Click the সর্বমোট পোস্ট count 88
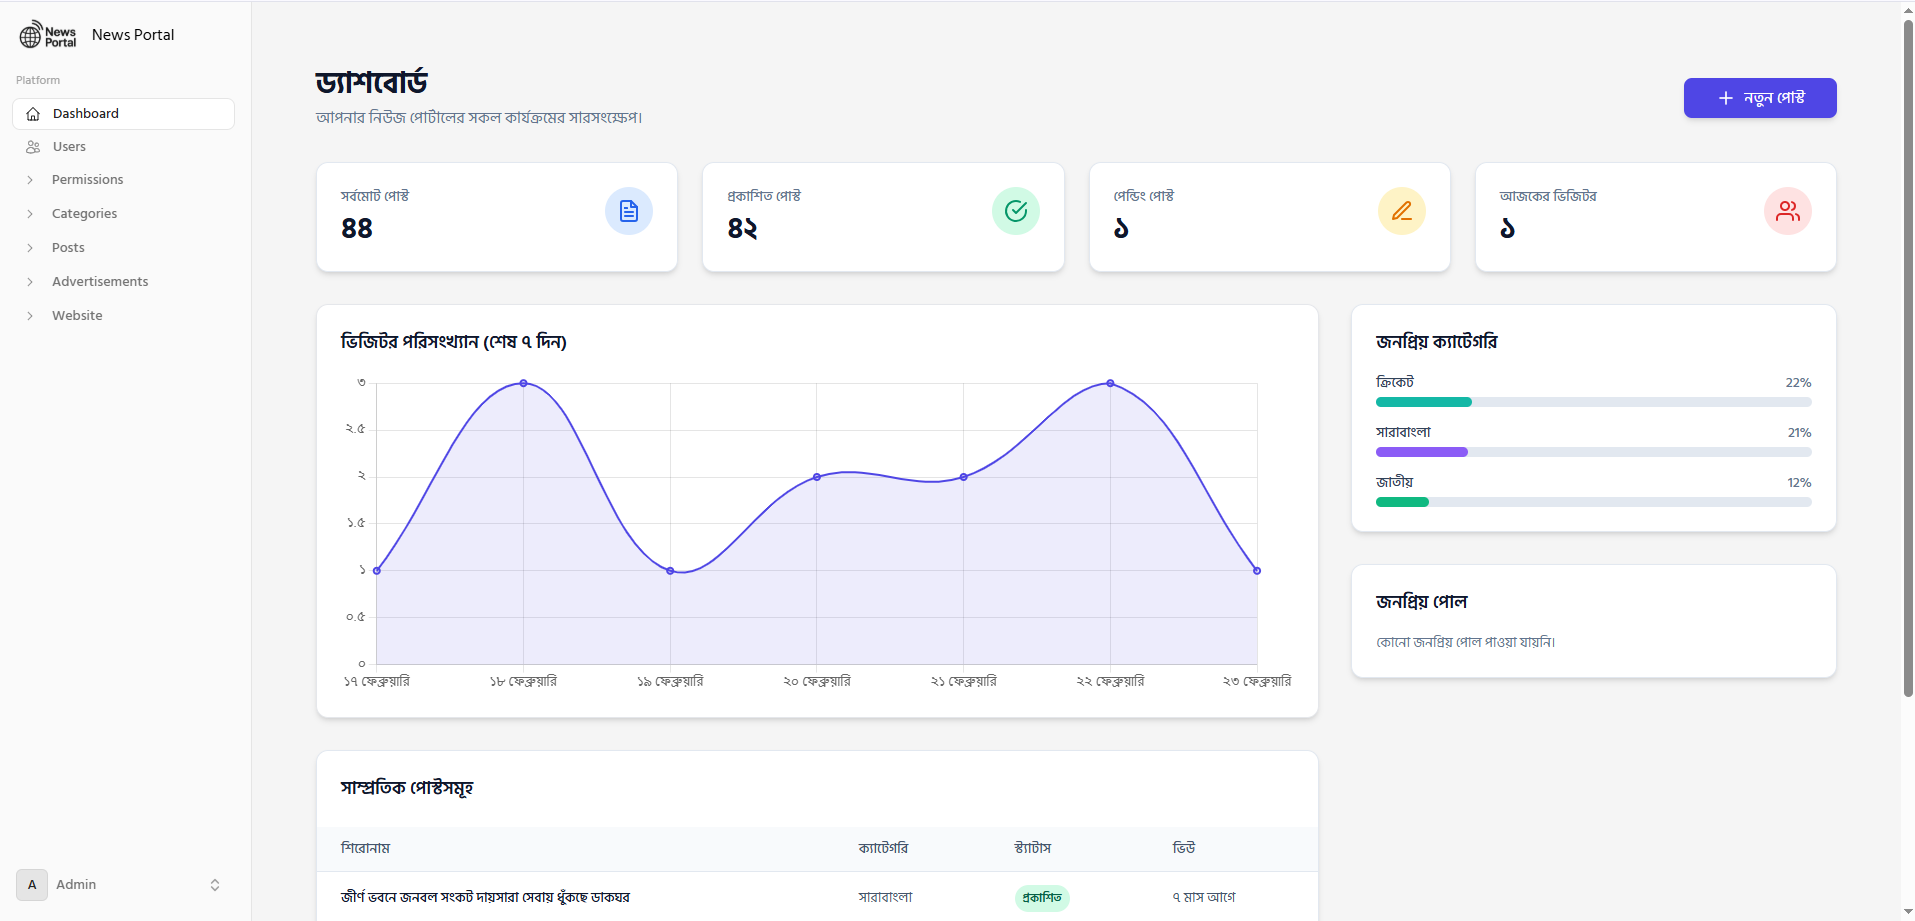 point(357,229)
